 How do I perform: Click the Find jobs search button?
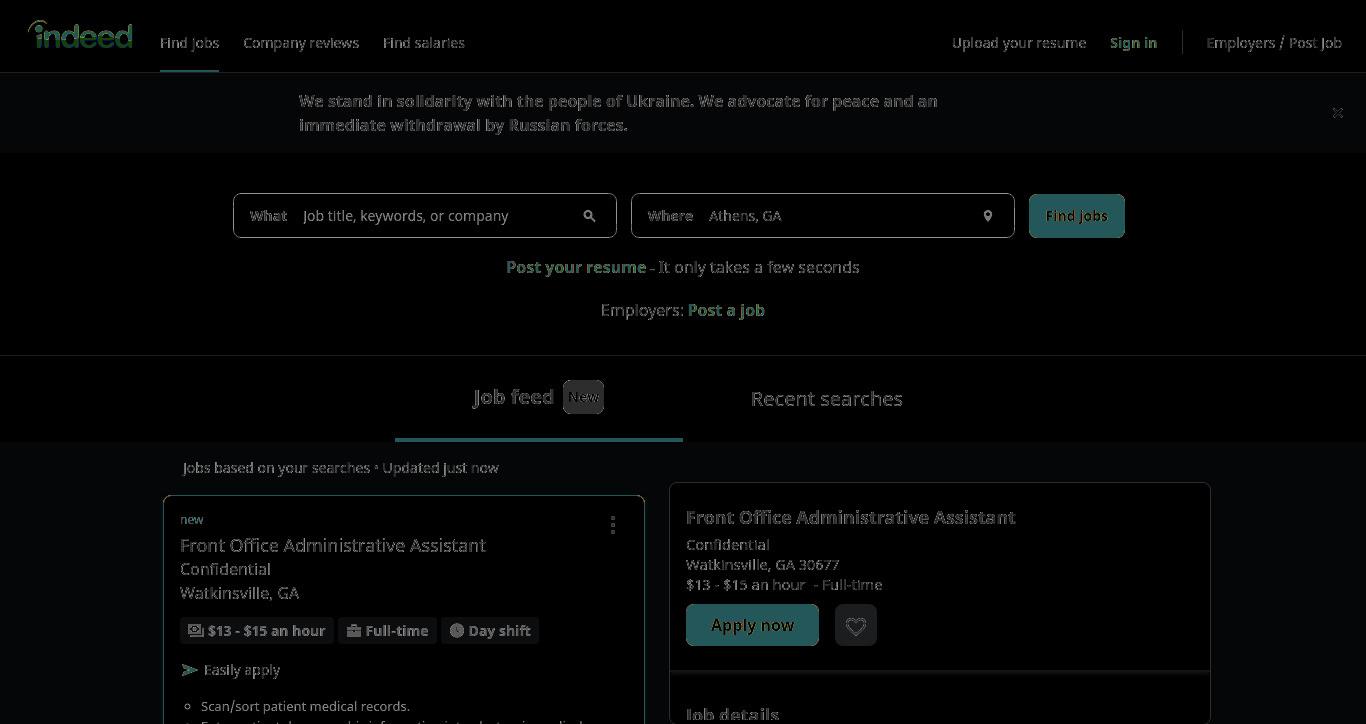(x=1077, y=216)
